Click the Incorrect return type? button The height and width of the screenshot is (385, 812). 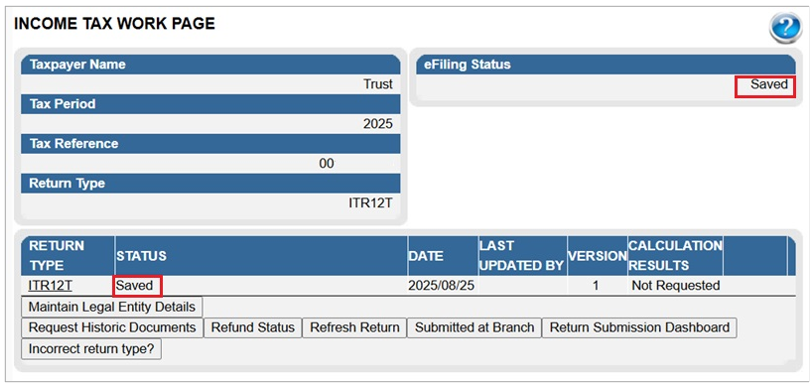click(x=92, y=349)
